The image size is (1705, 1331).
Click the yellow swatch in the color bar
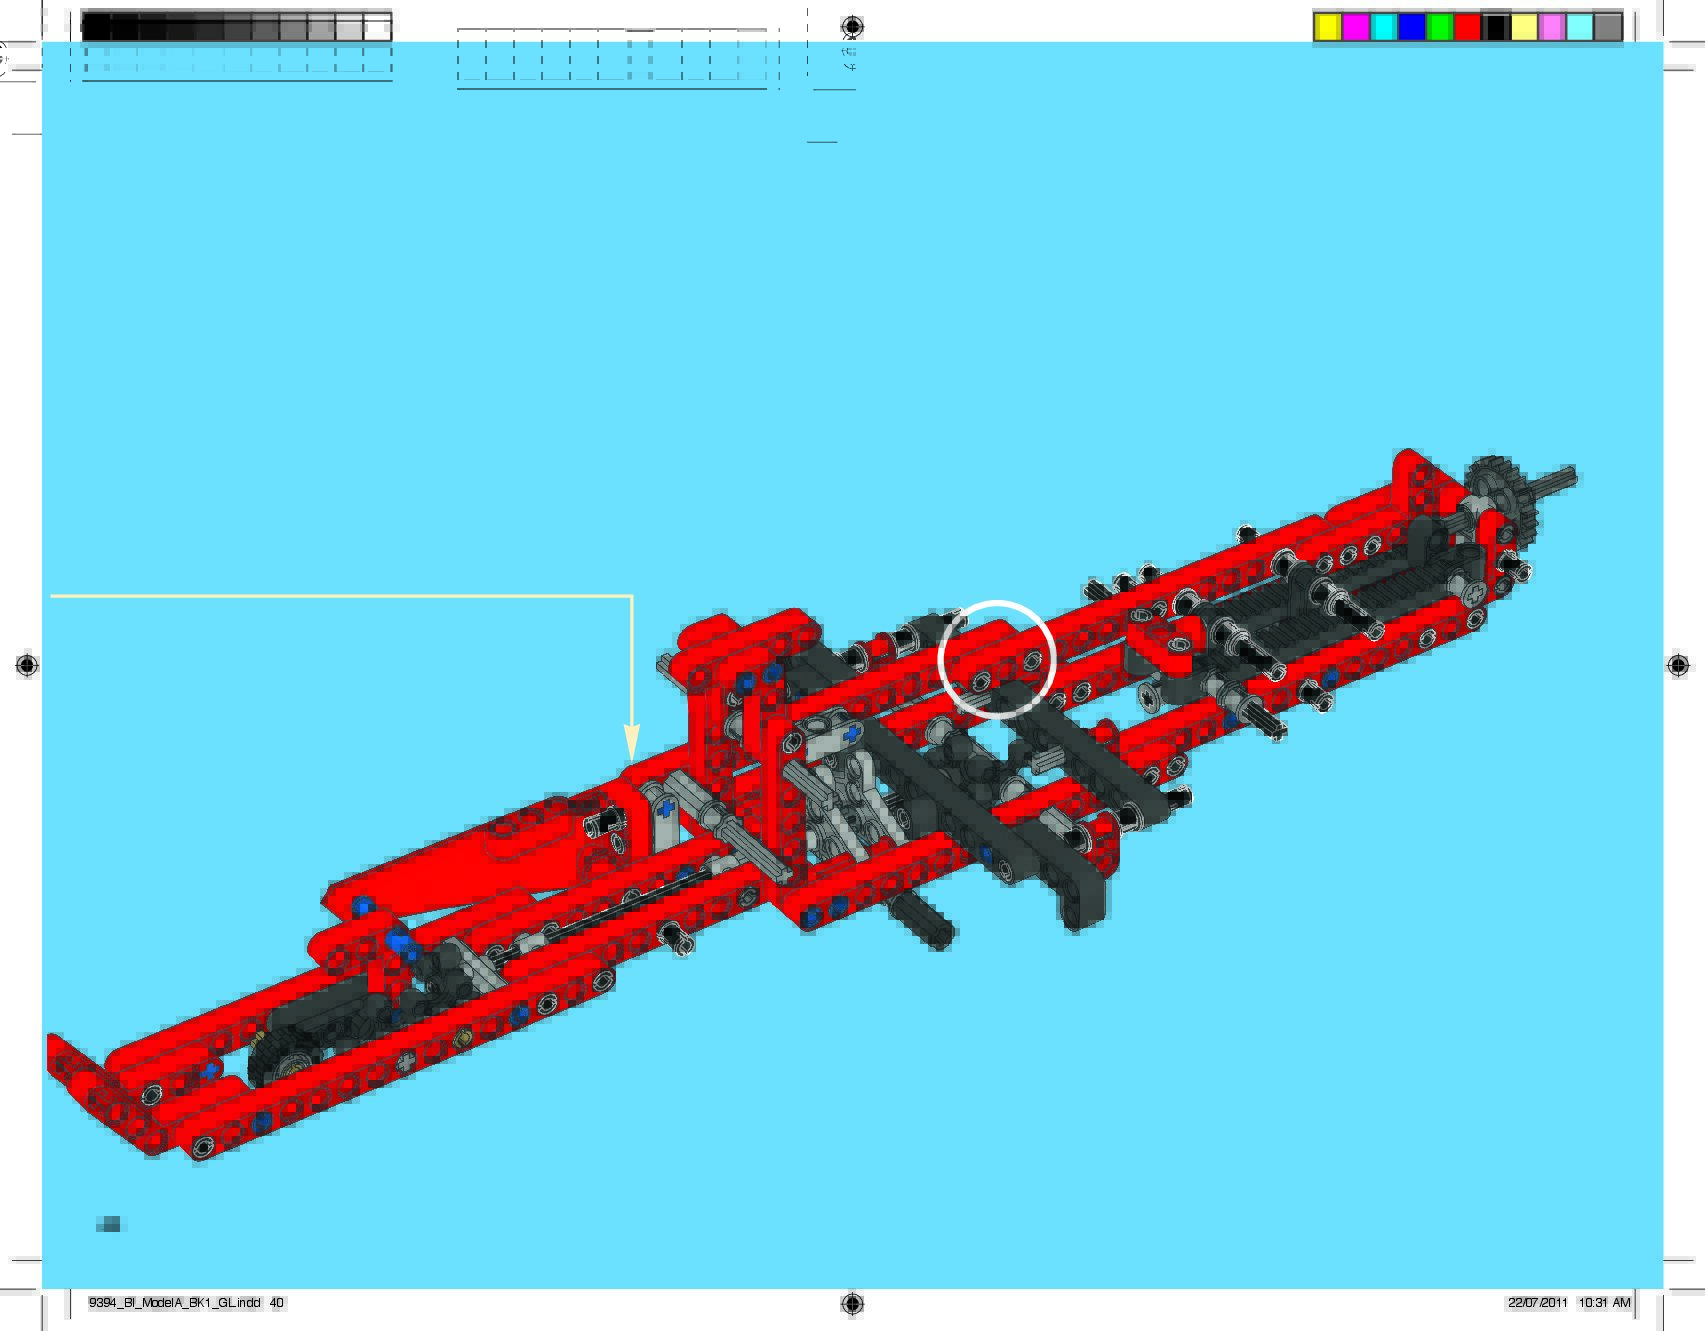(x=1327, y=27)
